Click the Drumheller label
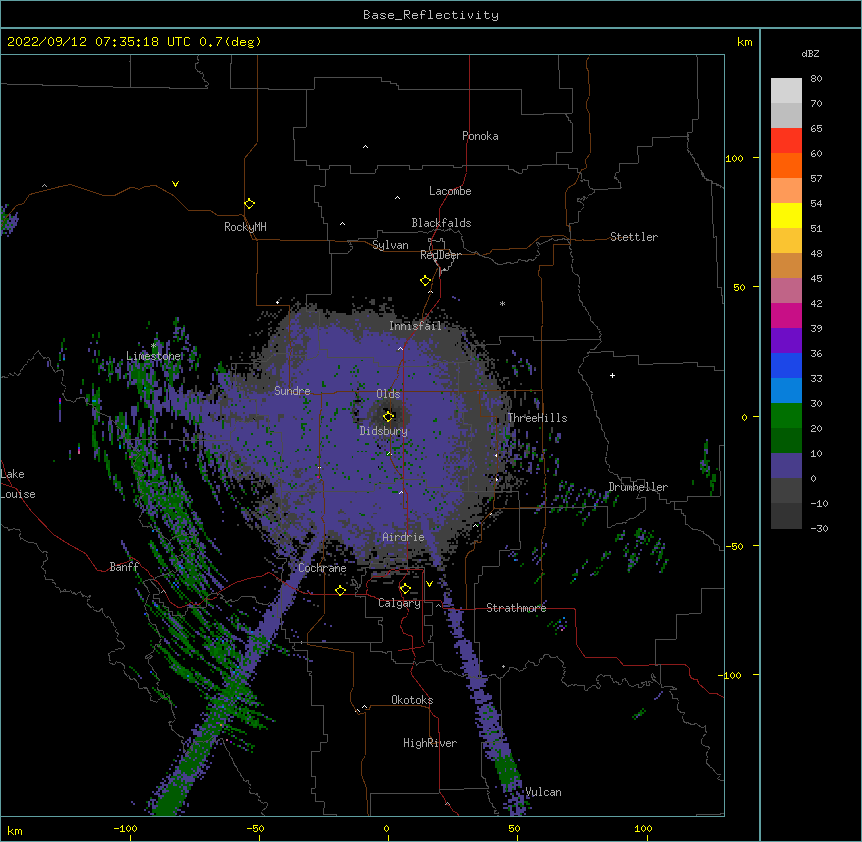 click(638, 487)
